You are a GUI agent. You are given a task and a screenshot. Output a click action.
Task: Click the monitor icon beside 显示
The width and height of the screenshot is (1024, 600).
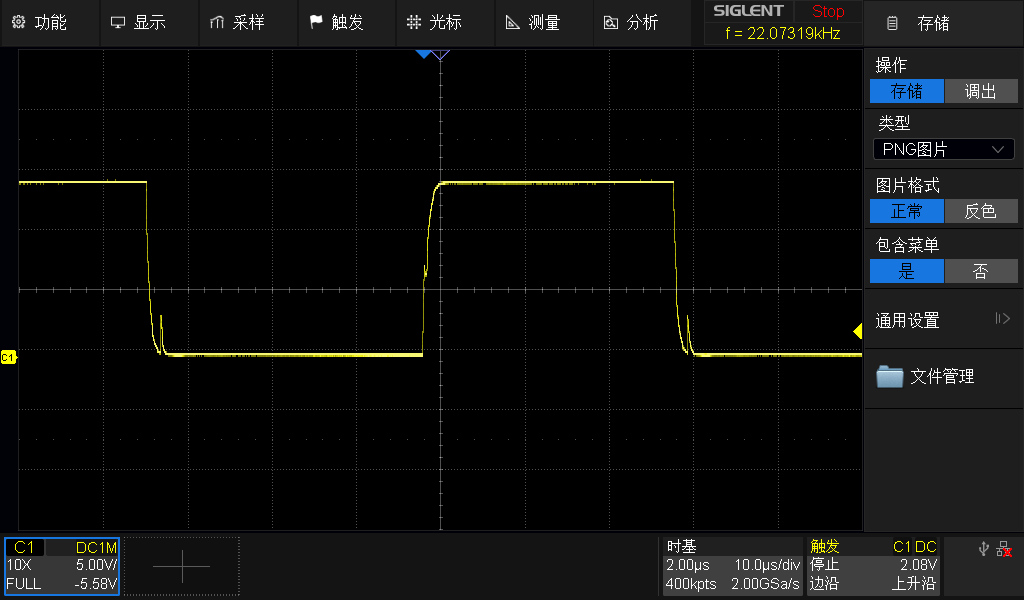(118, 23)
